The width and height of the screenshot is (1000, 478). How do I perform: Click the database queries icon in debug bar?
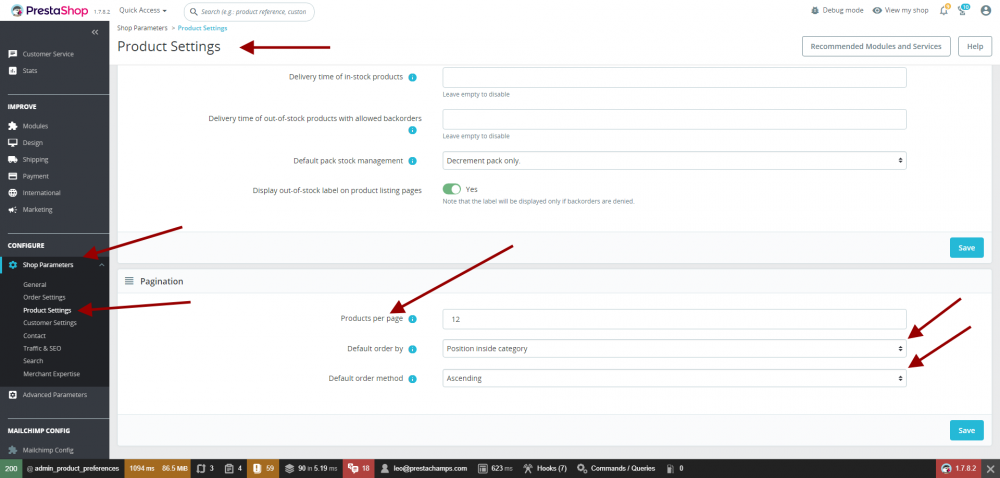289,468
